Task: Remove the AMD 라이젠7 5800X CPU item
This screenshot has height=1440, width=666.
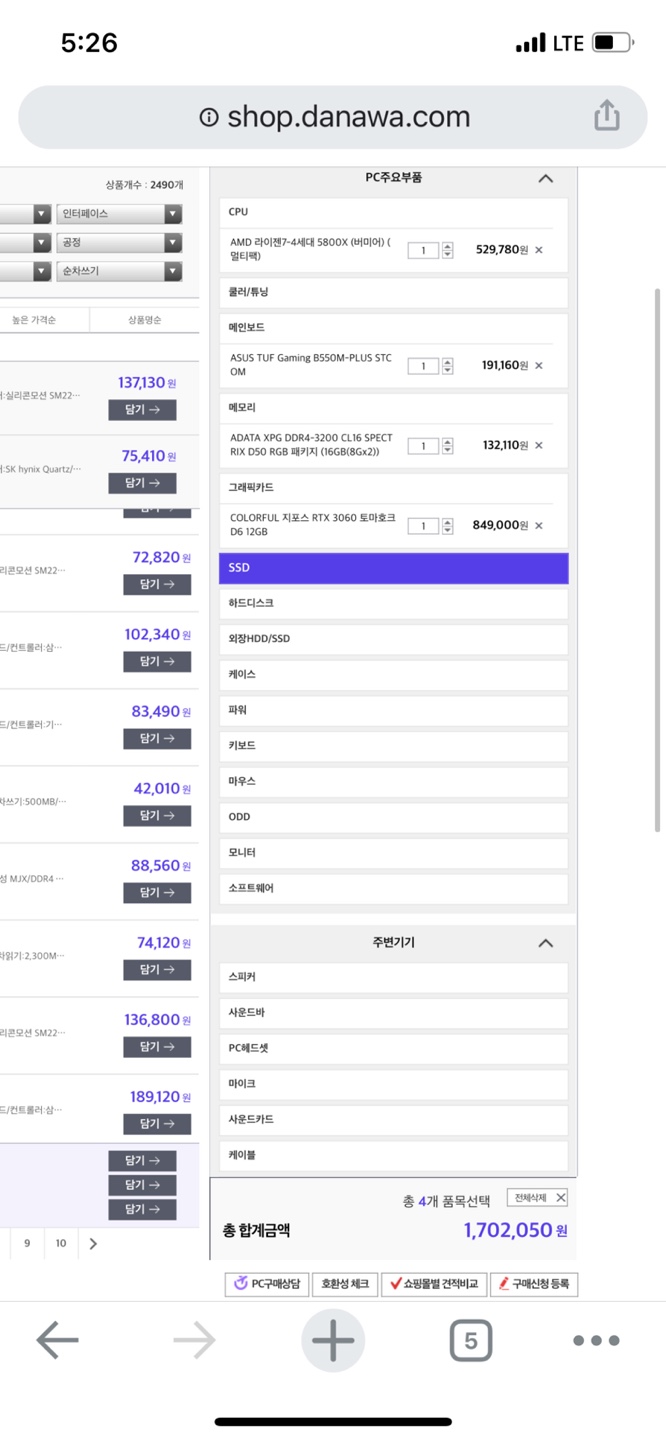Action: point(539,250)
